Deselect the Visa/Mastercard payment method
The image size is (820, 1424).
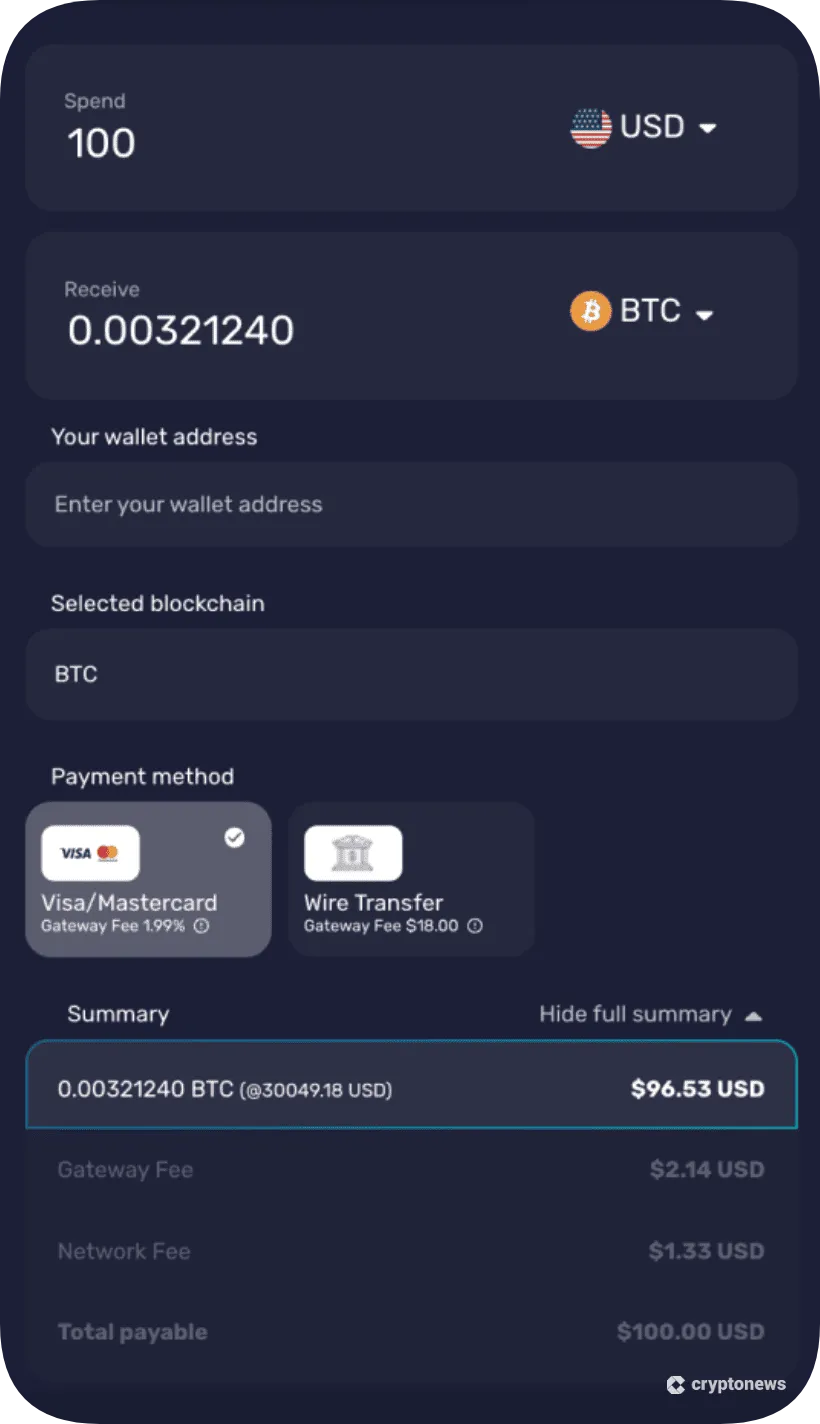148,878
